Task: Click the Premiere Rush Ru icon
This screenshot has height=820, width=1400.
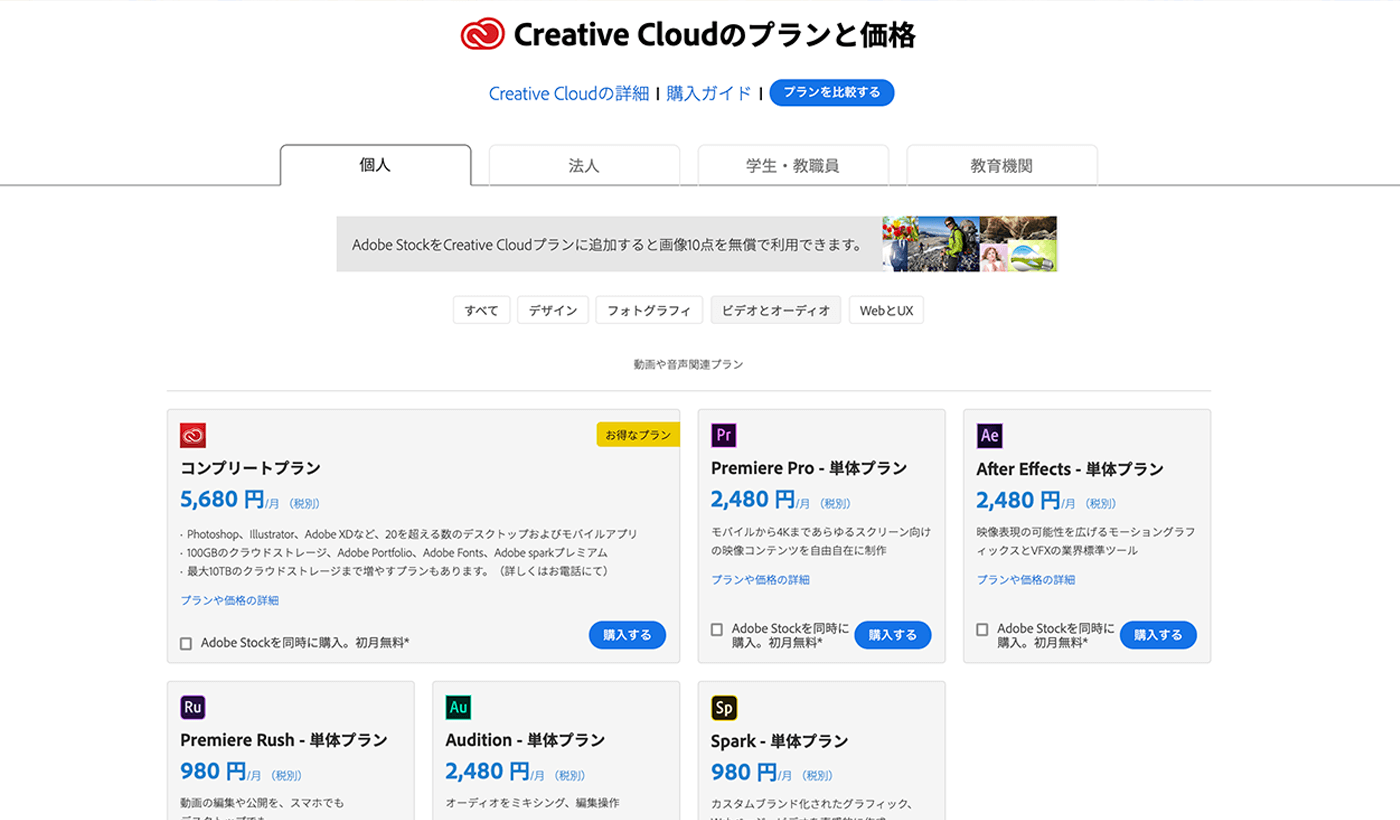Action: [193, 707]
